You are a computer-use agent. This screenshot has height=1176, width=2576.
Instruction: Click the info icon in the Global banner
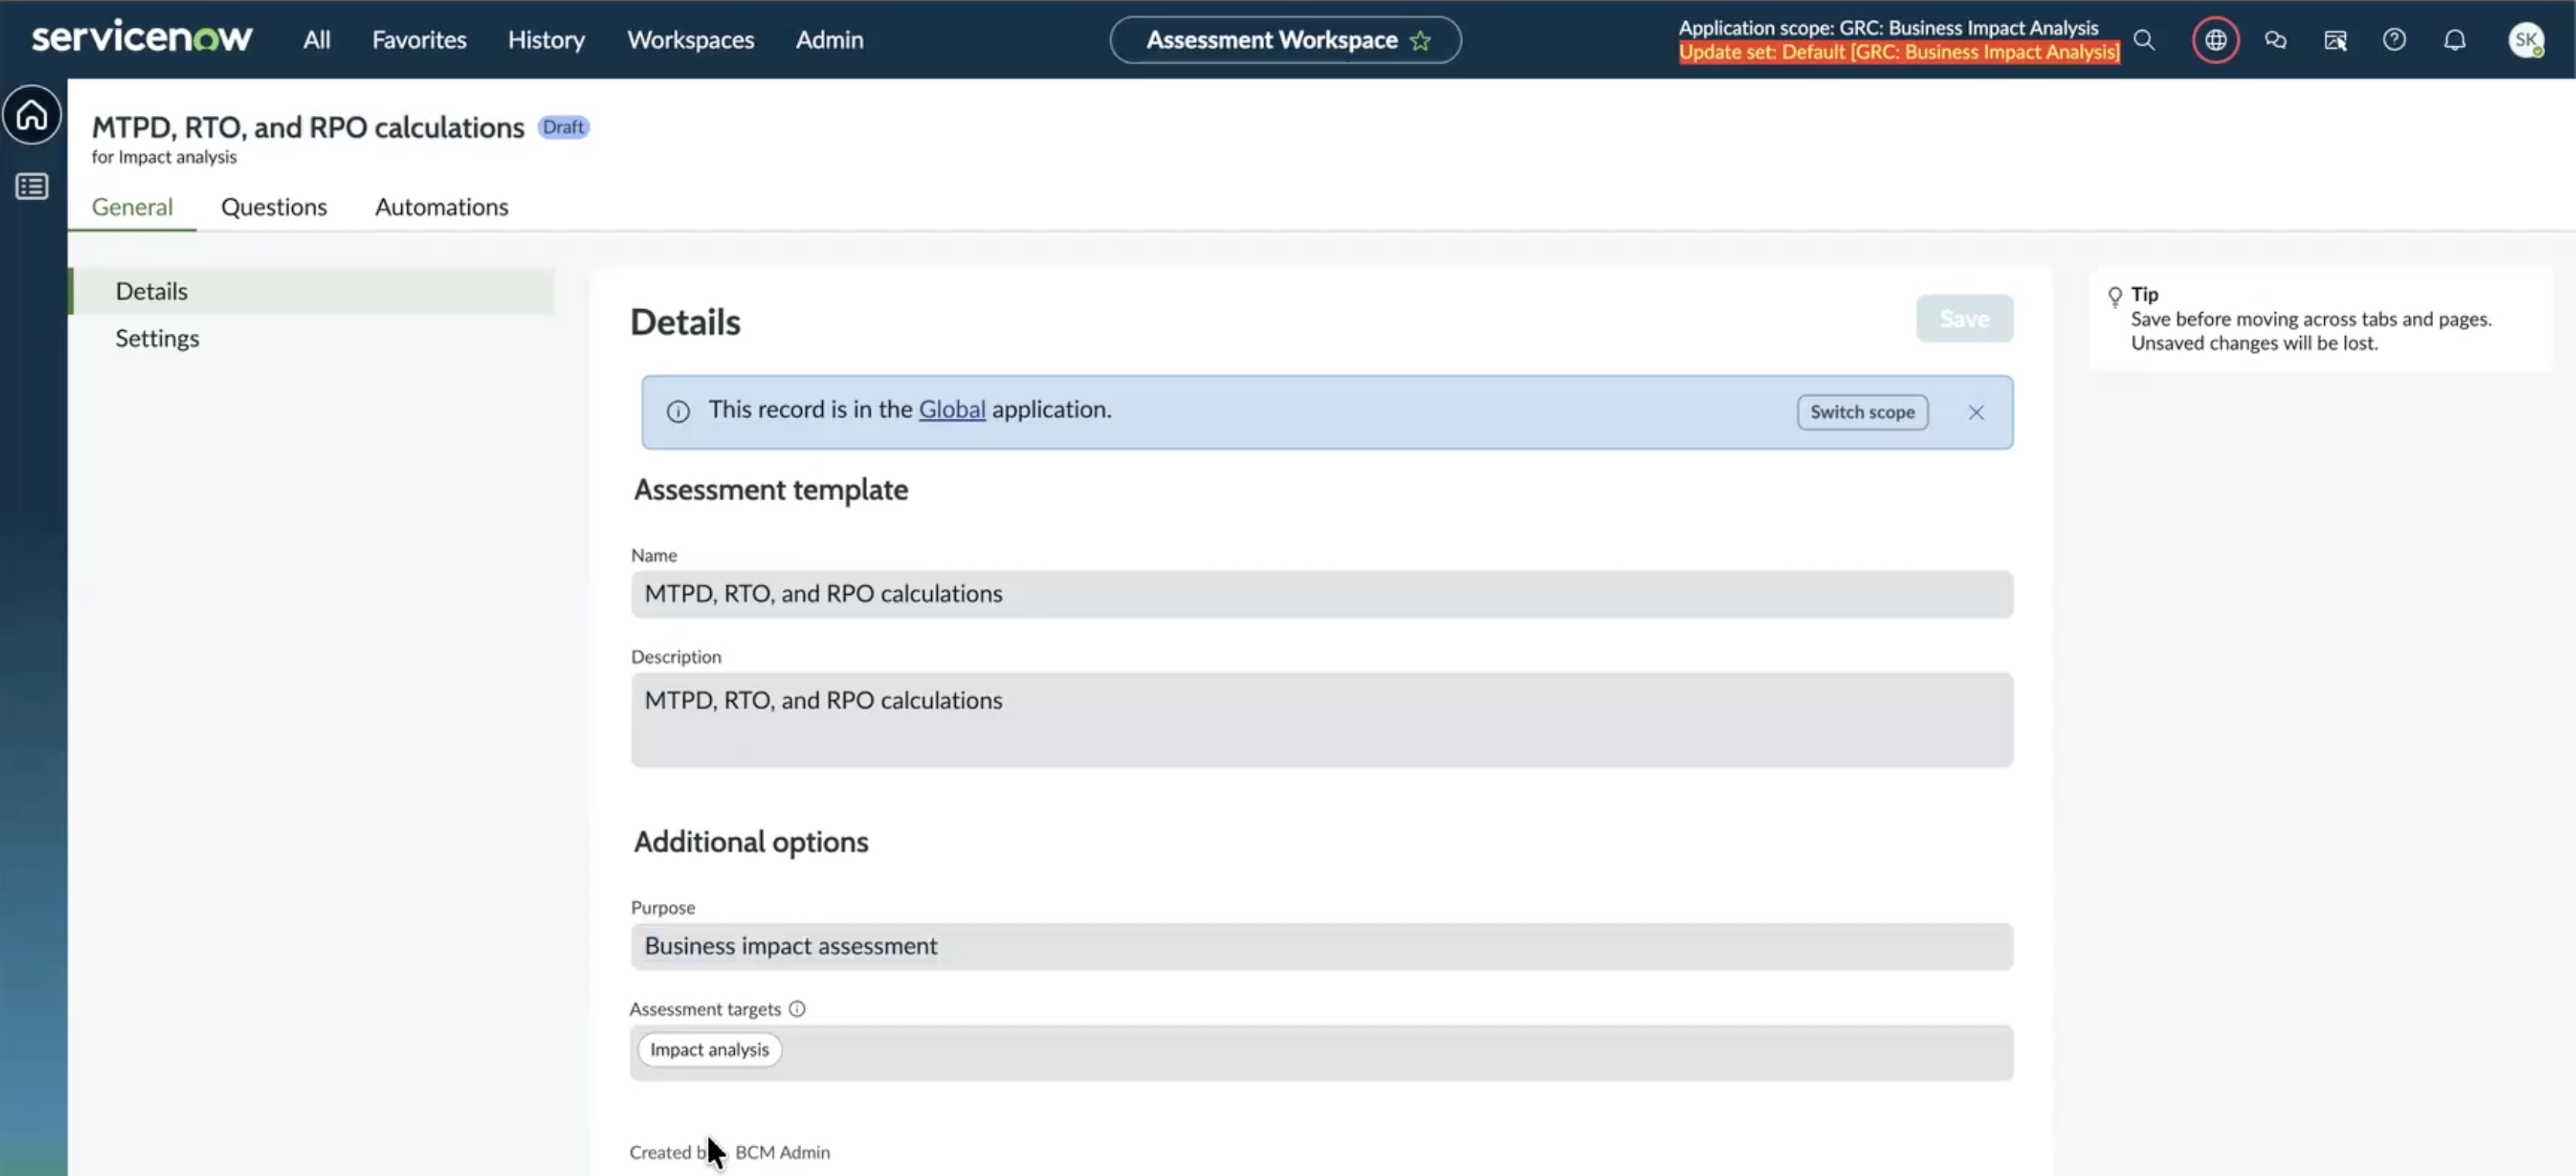[x=678, y=412]
